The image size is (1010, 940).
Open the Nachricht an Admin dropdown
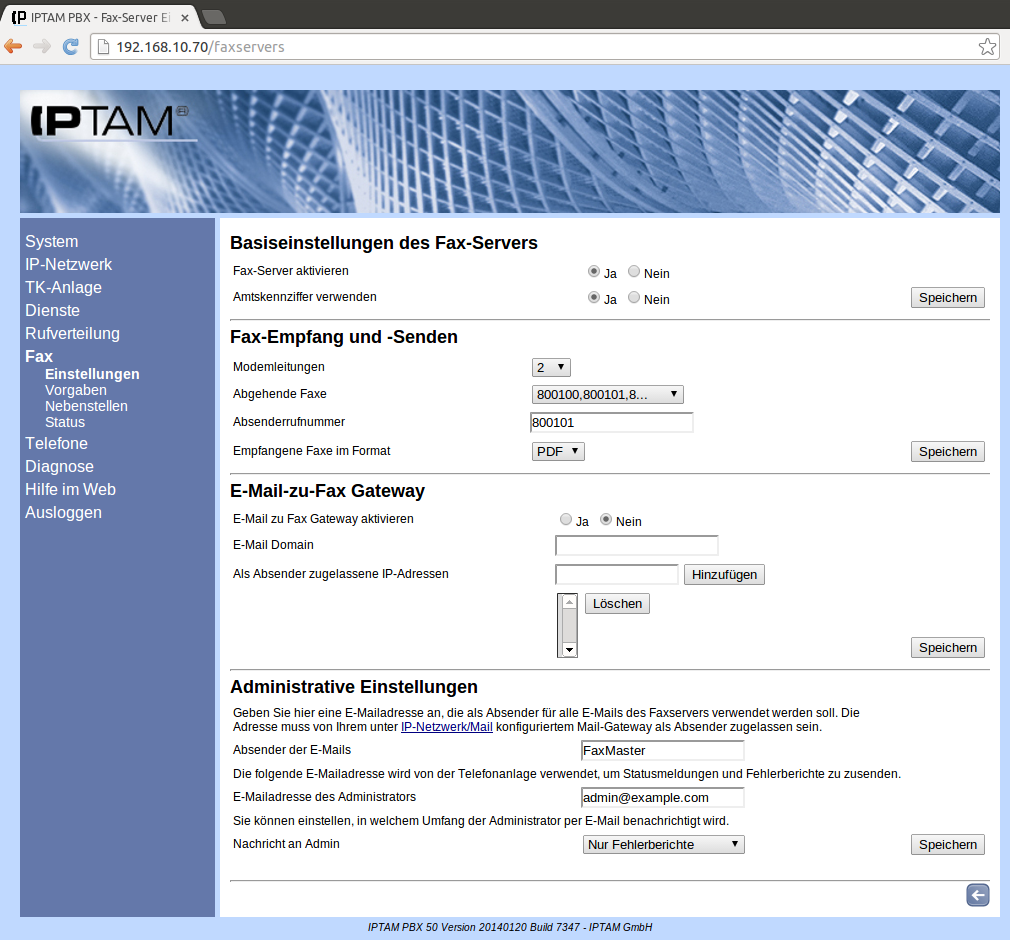pos(663,845)
